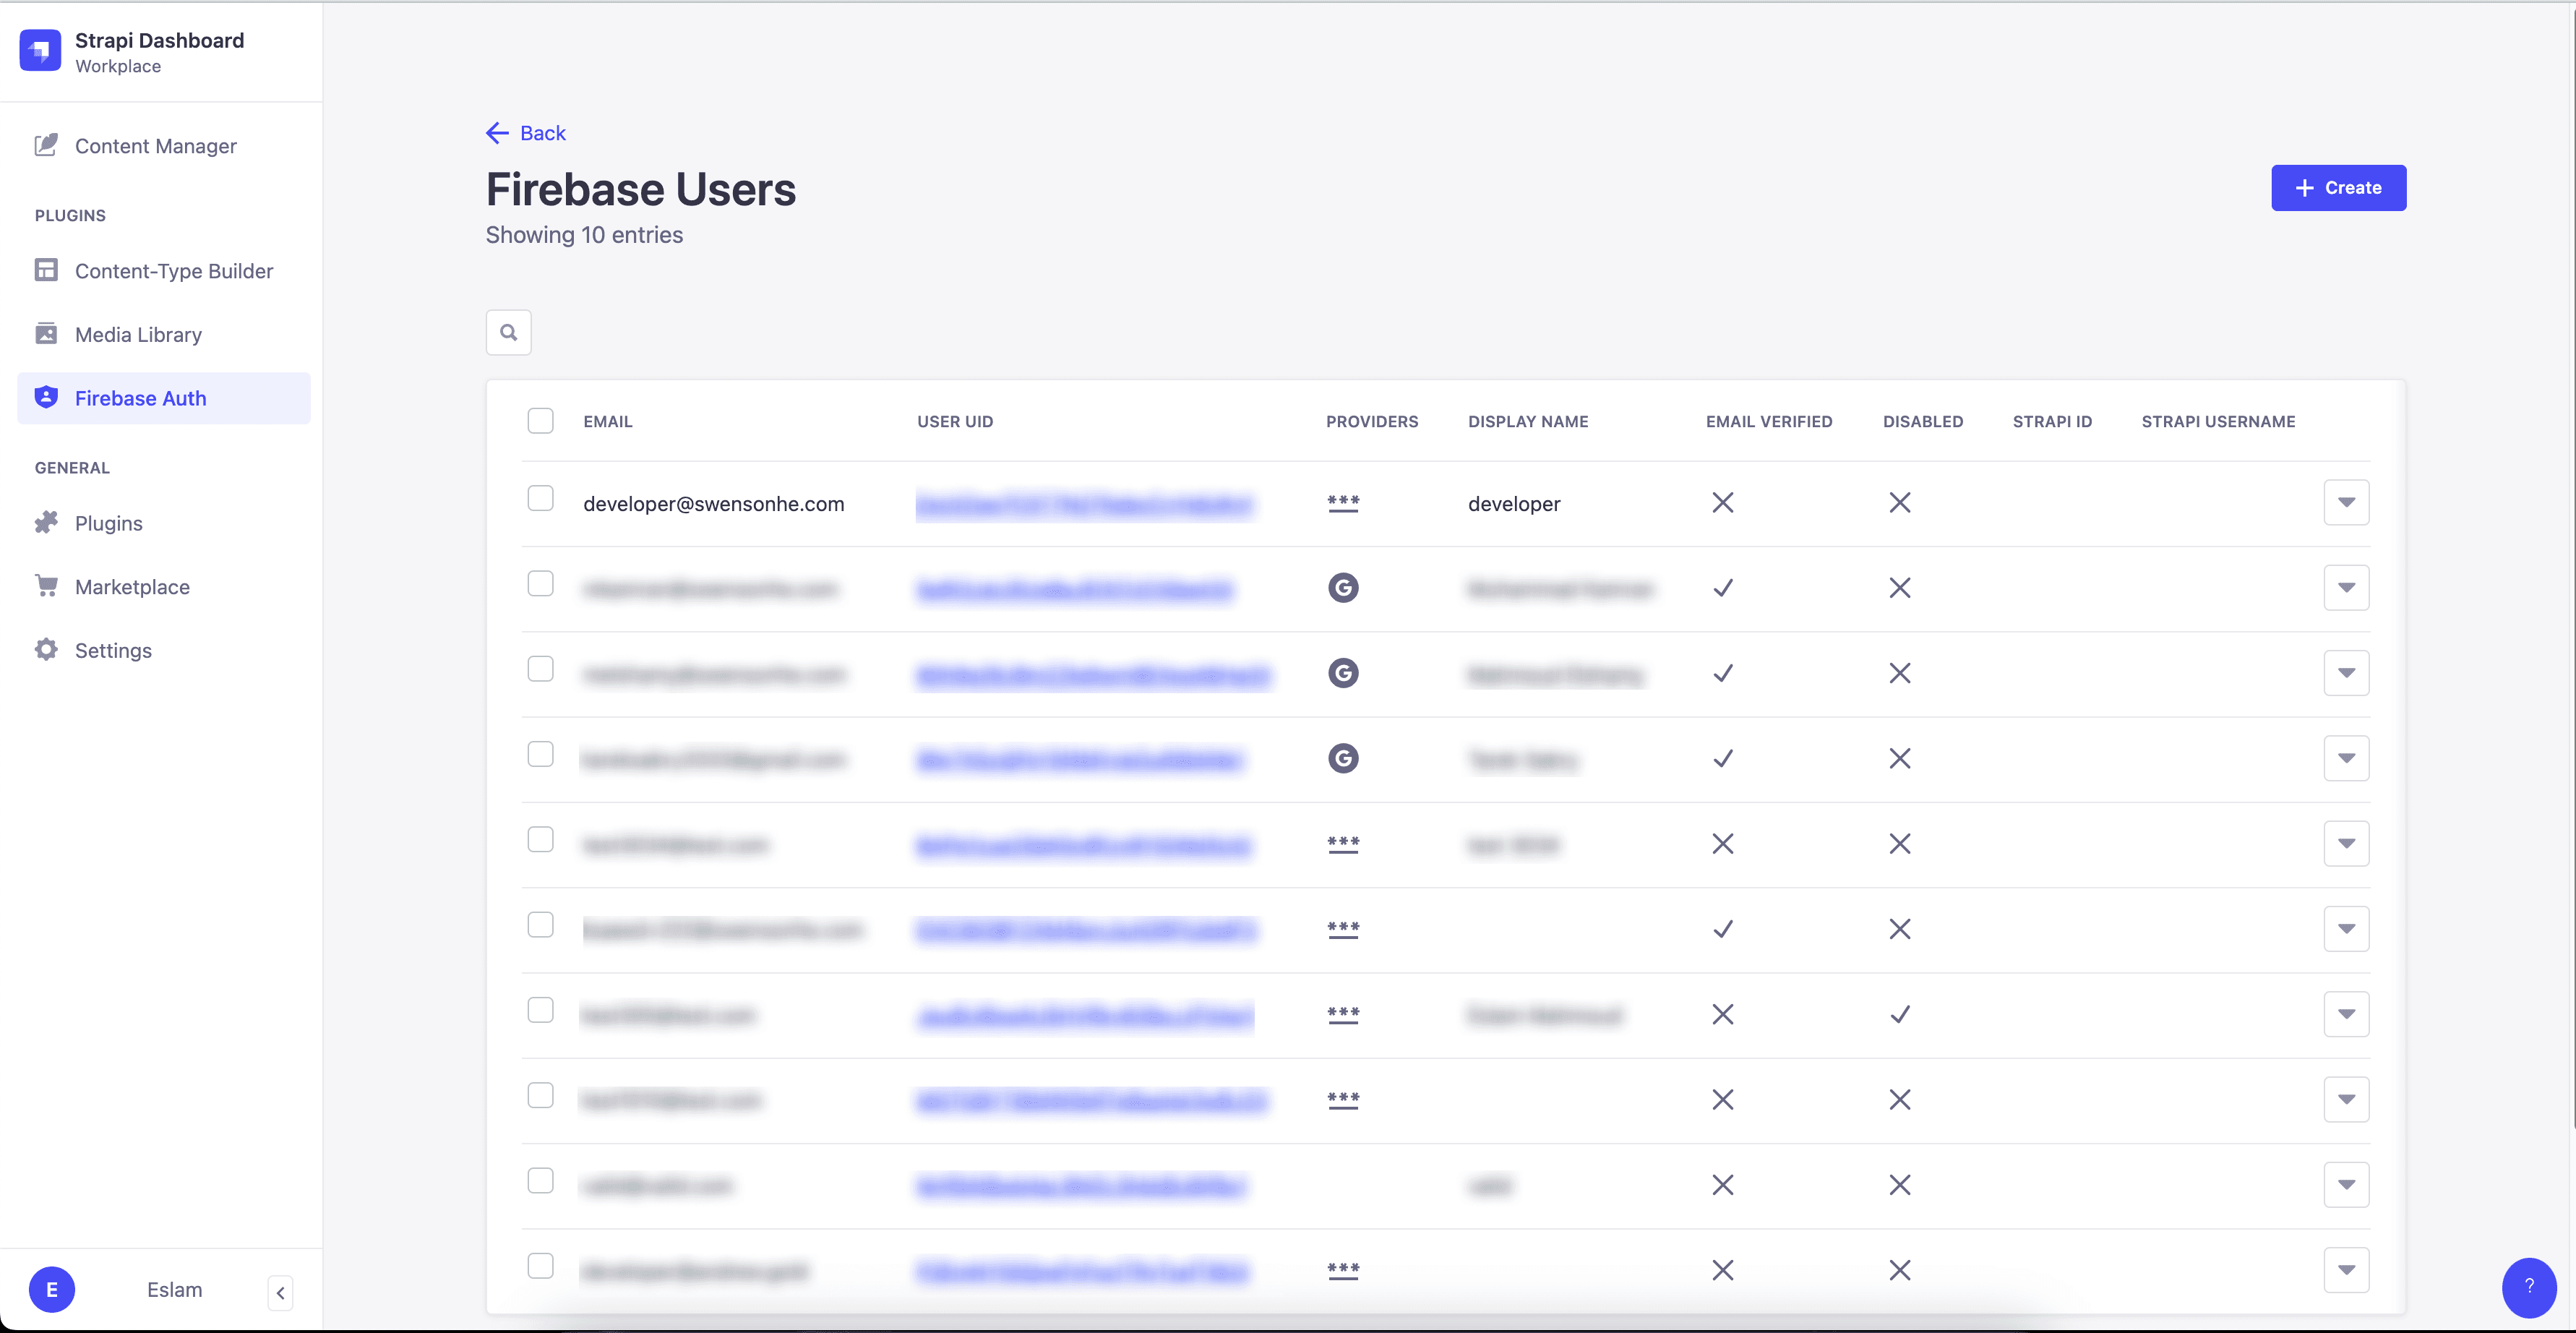The height and width of the screenshot is (1333, 2576).
Task: Check the third user row checkbox
Action: (540, 669)
